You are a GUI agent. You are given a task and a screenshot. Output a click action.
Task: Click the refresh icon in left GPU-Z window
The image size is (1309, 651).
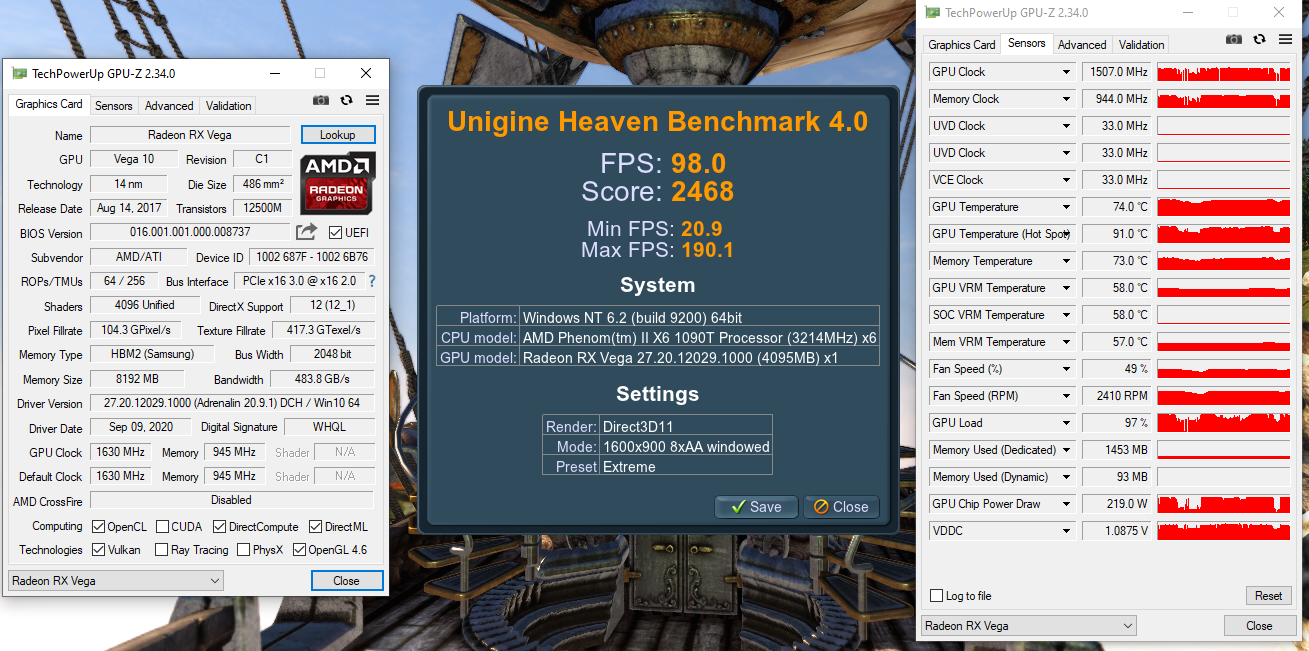[x=346, y=100]
